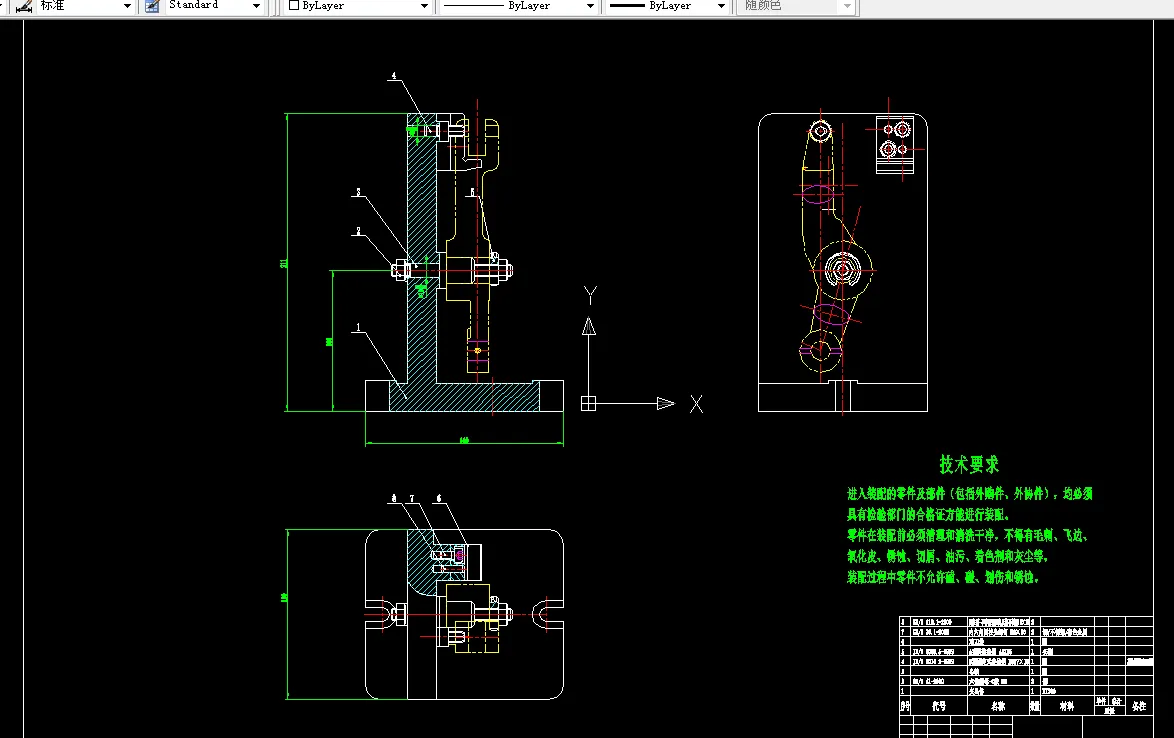Select part balloon number 6 in top view
The width and height of the screenshot is (1174, 738).
[439, 498]
